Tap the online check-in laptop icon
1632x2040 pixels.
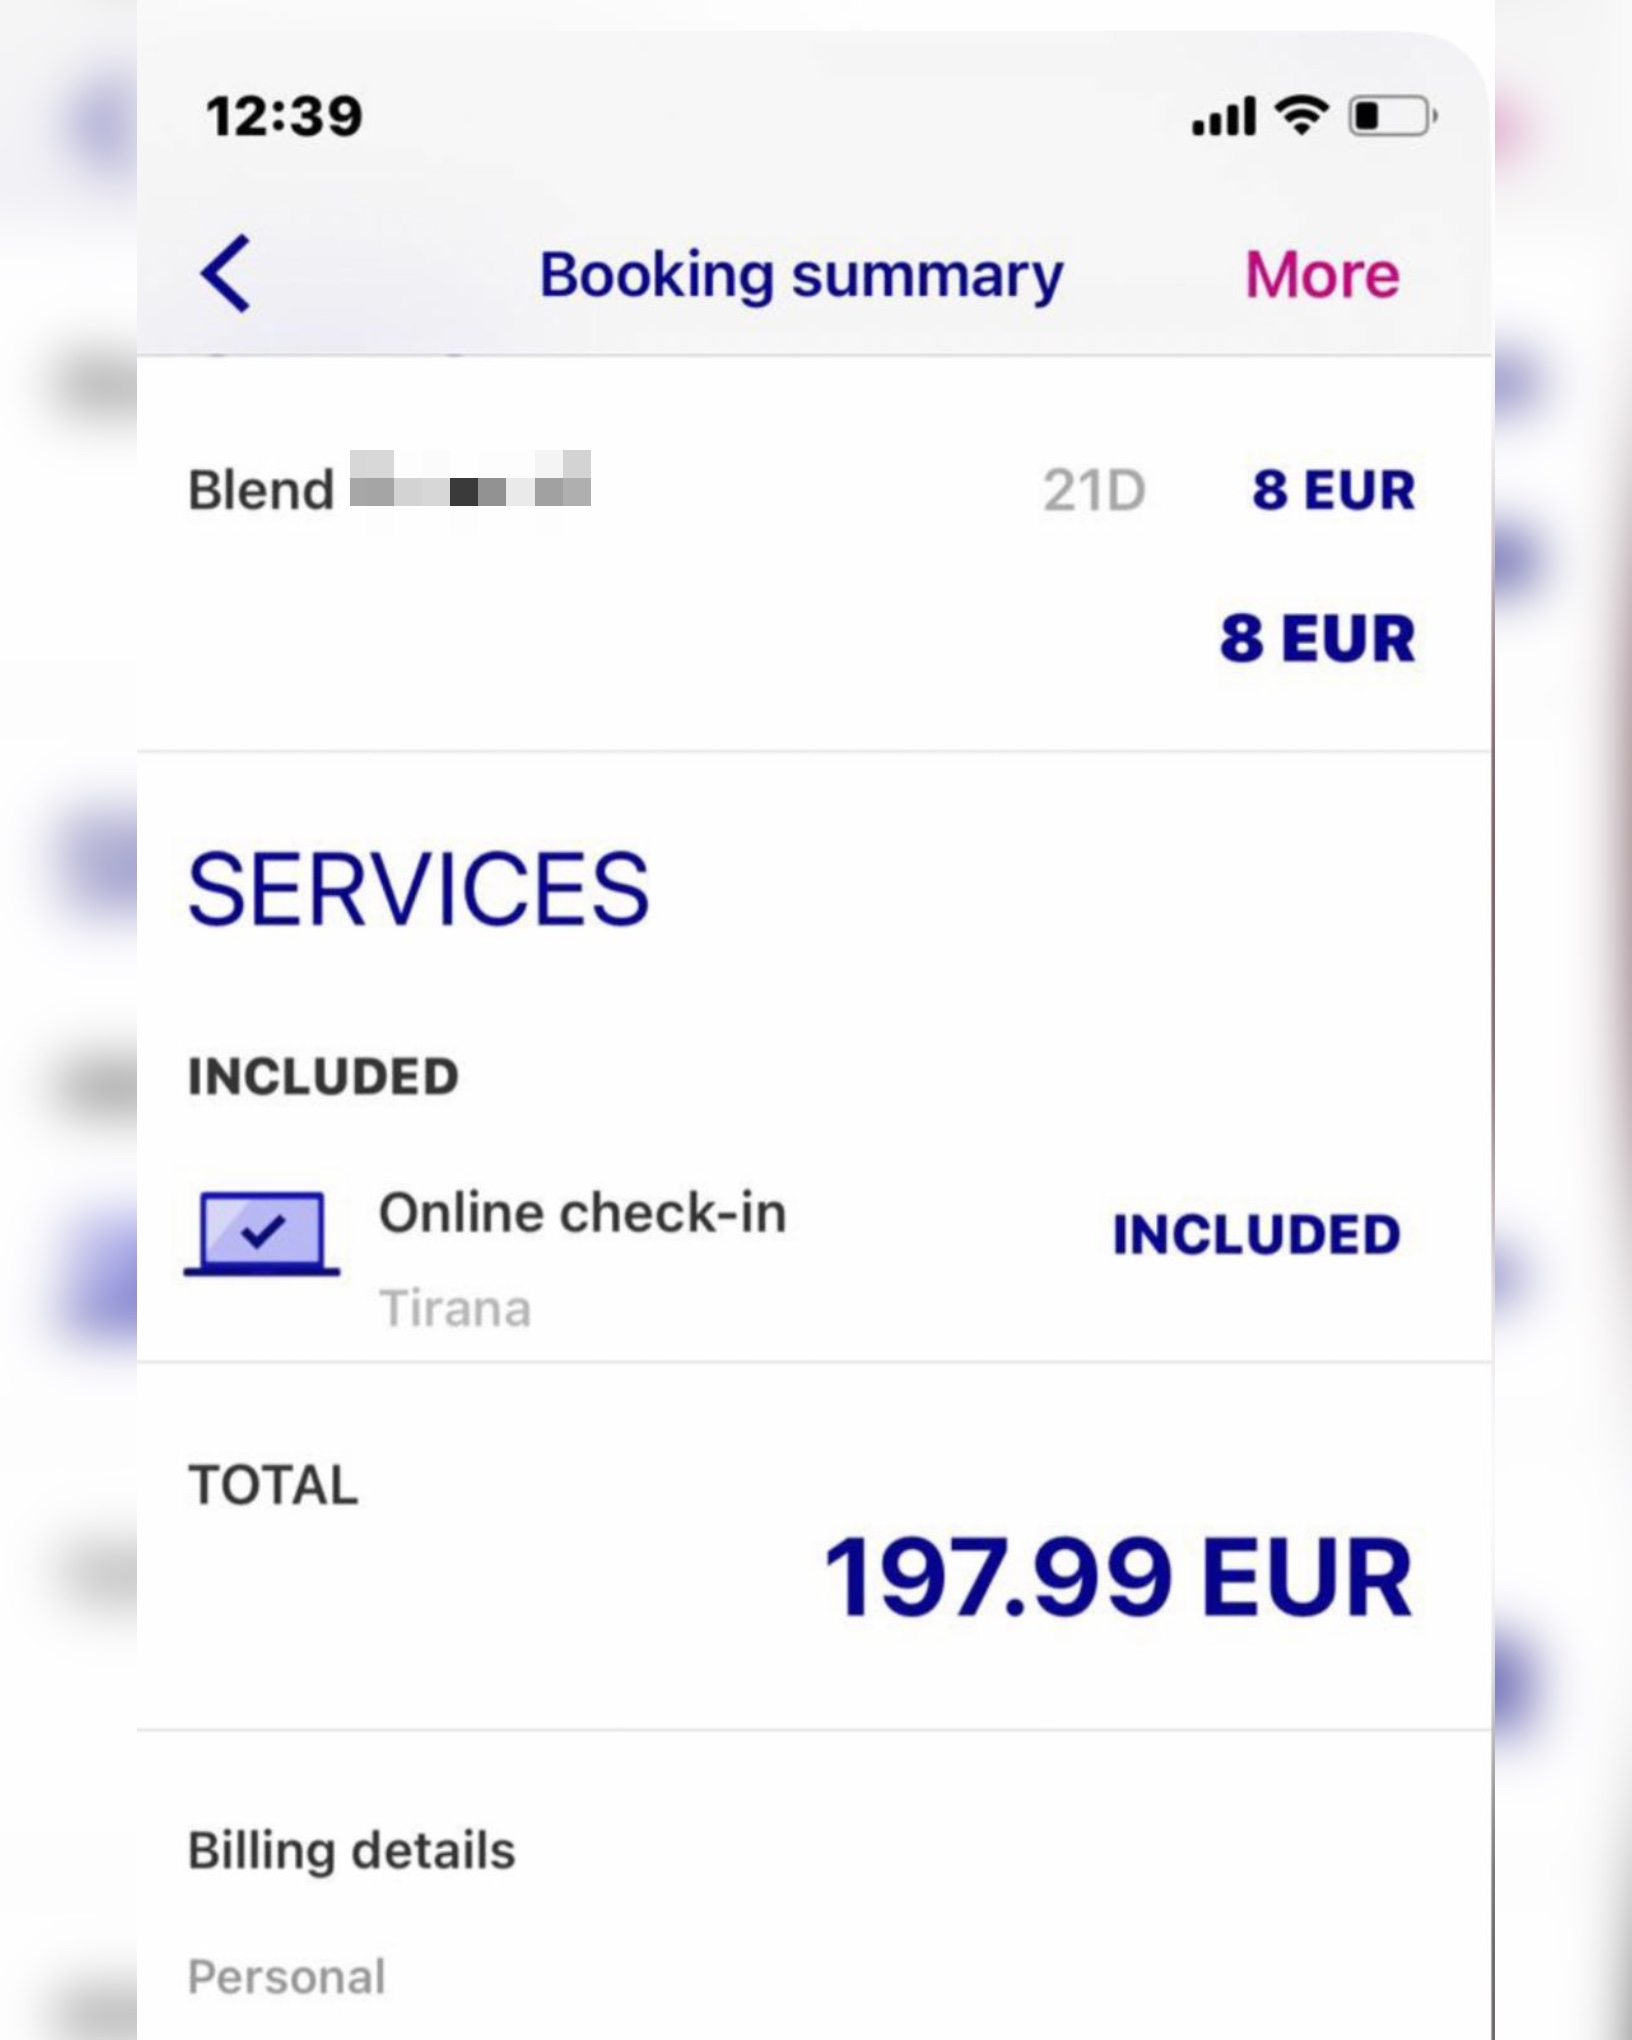pos(262,1233)
